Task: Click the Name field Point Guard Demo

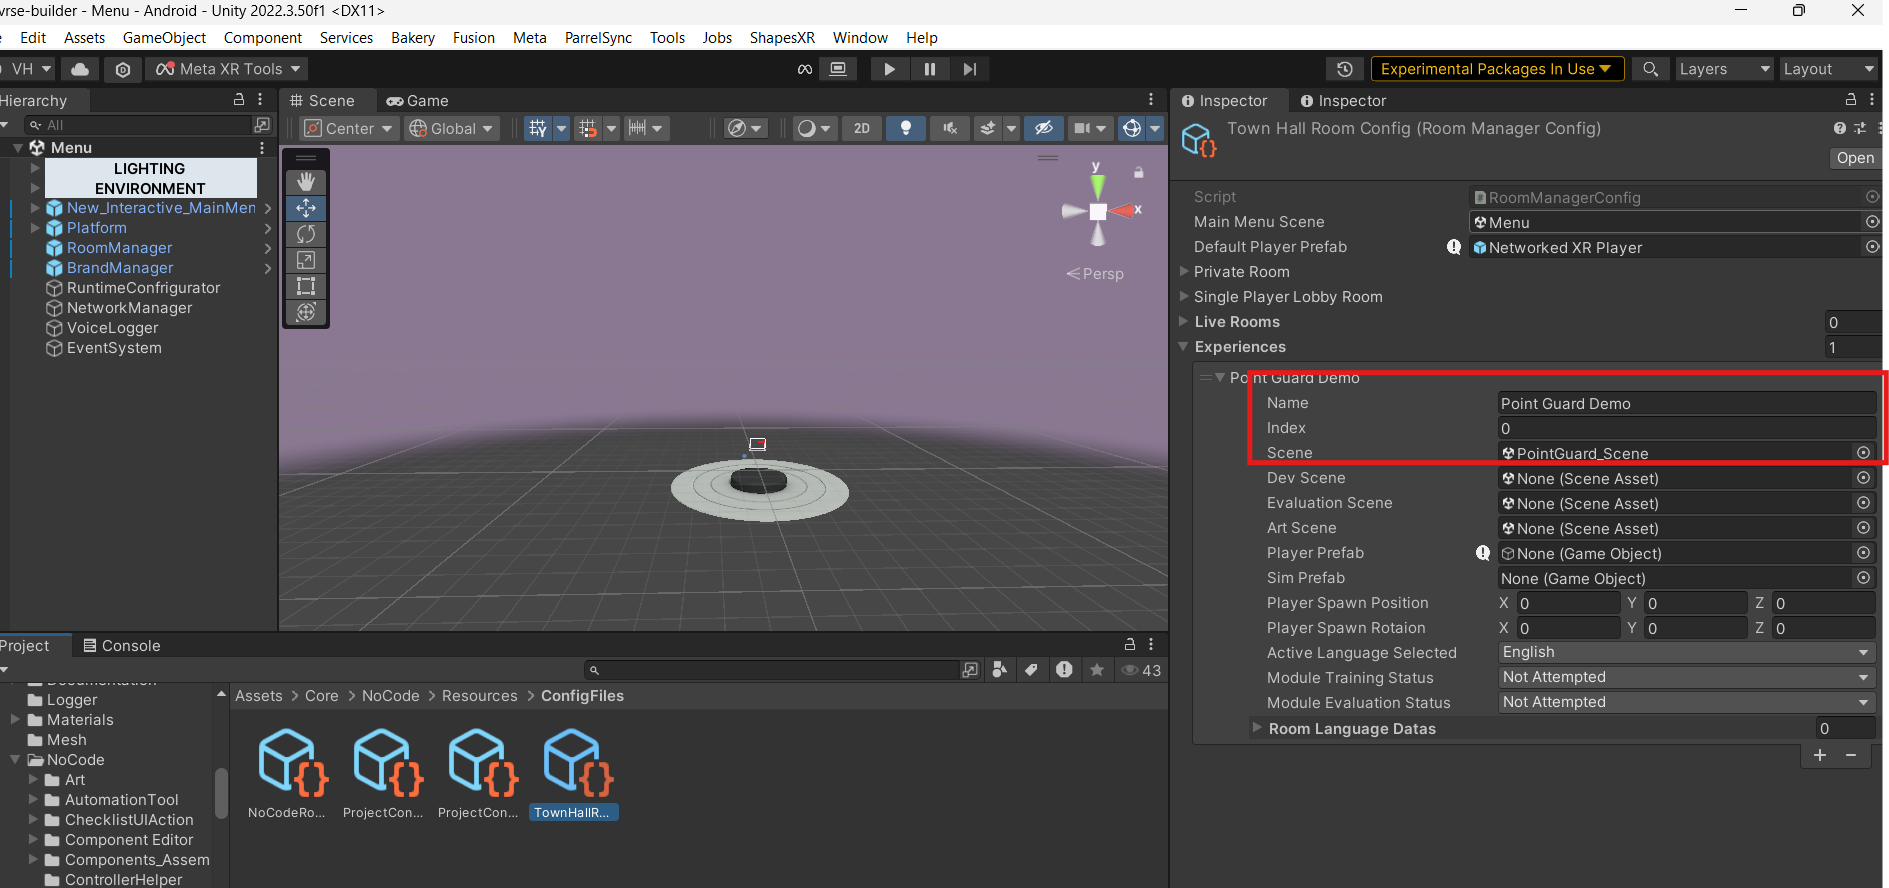Action: tap(1685, 403)
